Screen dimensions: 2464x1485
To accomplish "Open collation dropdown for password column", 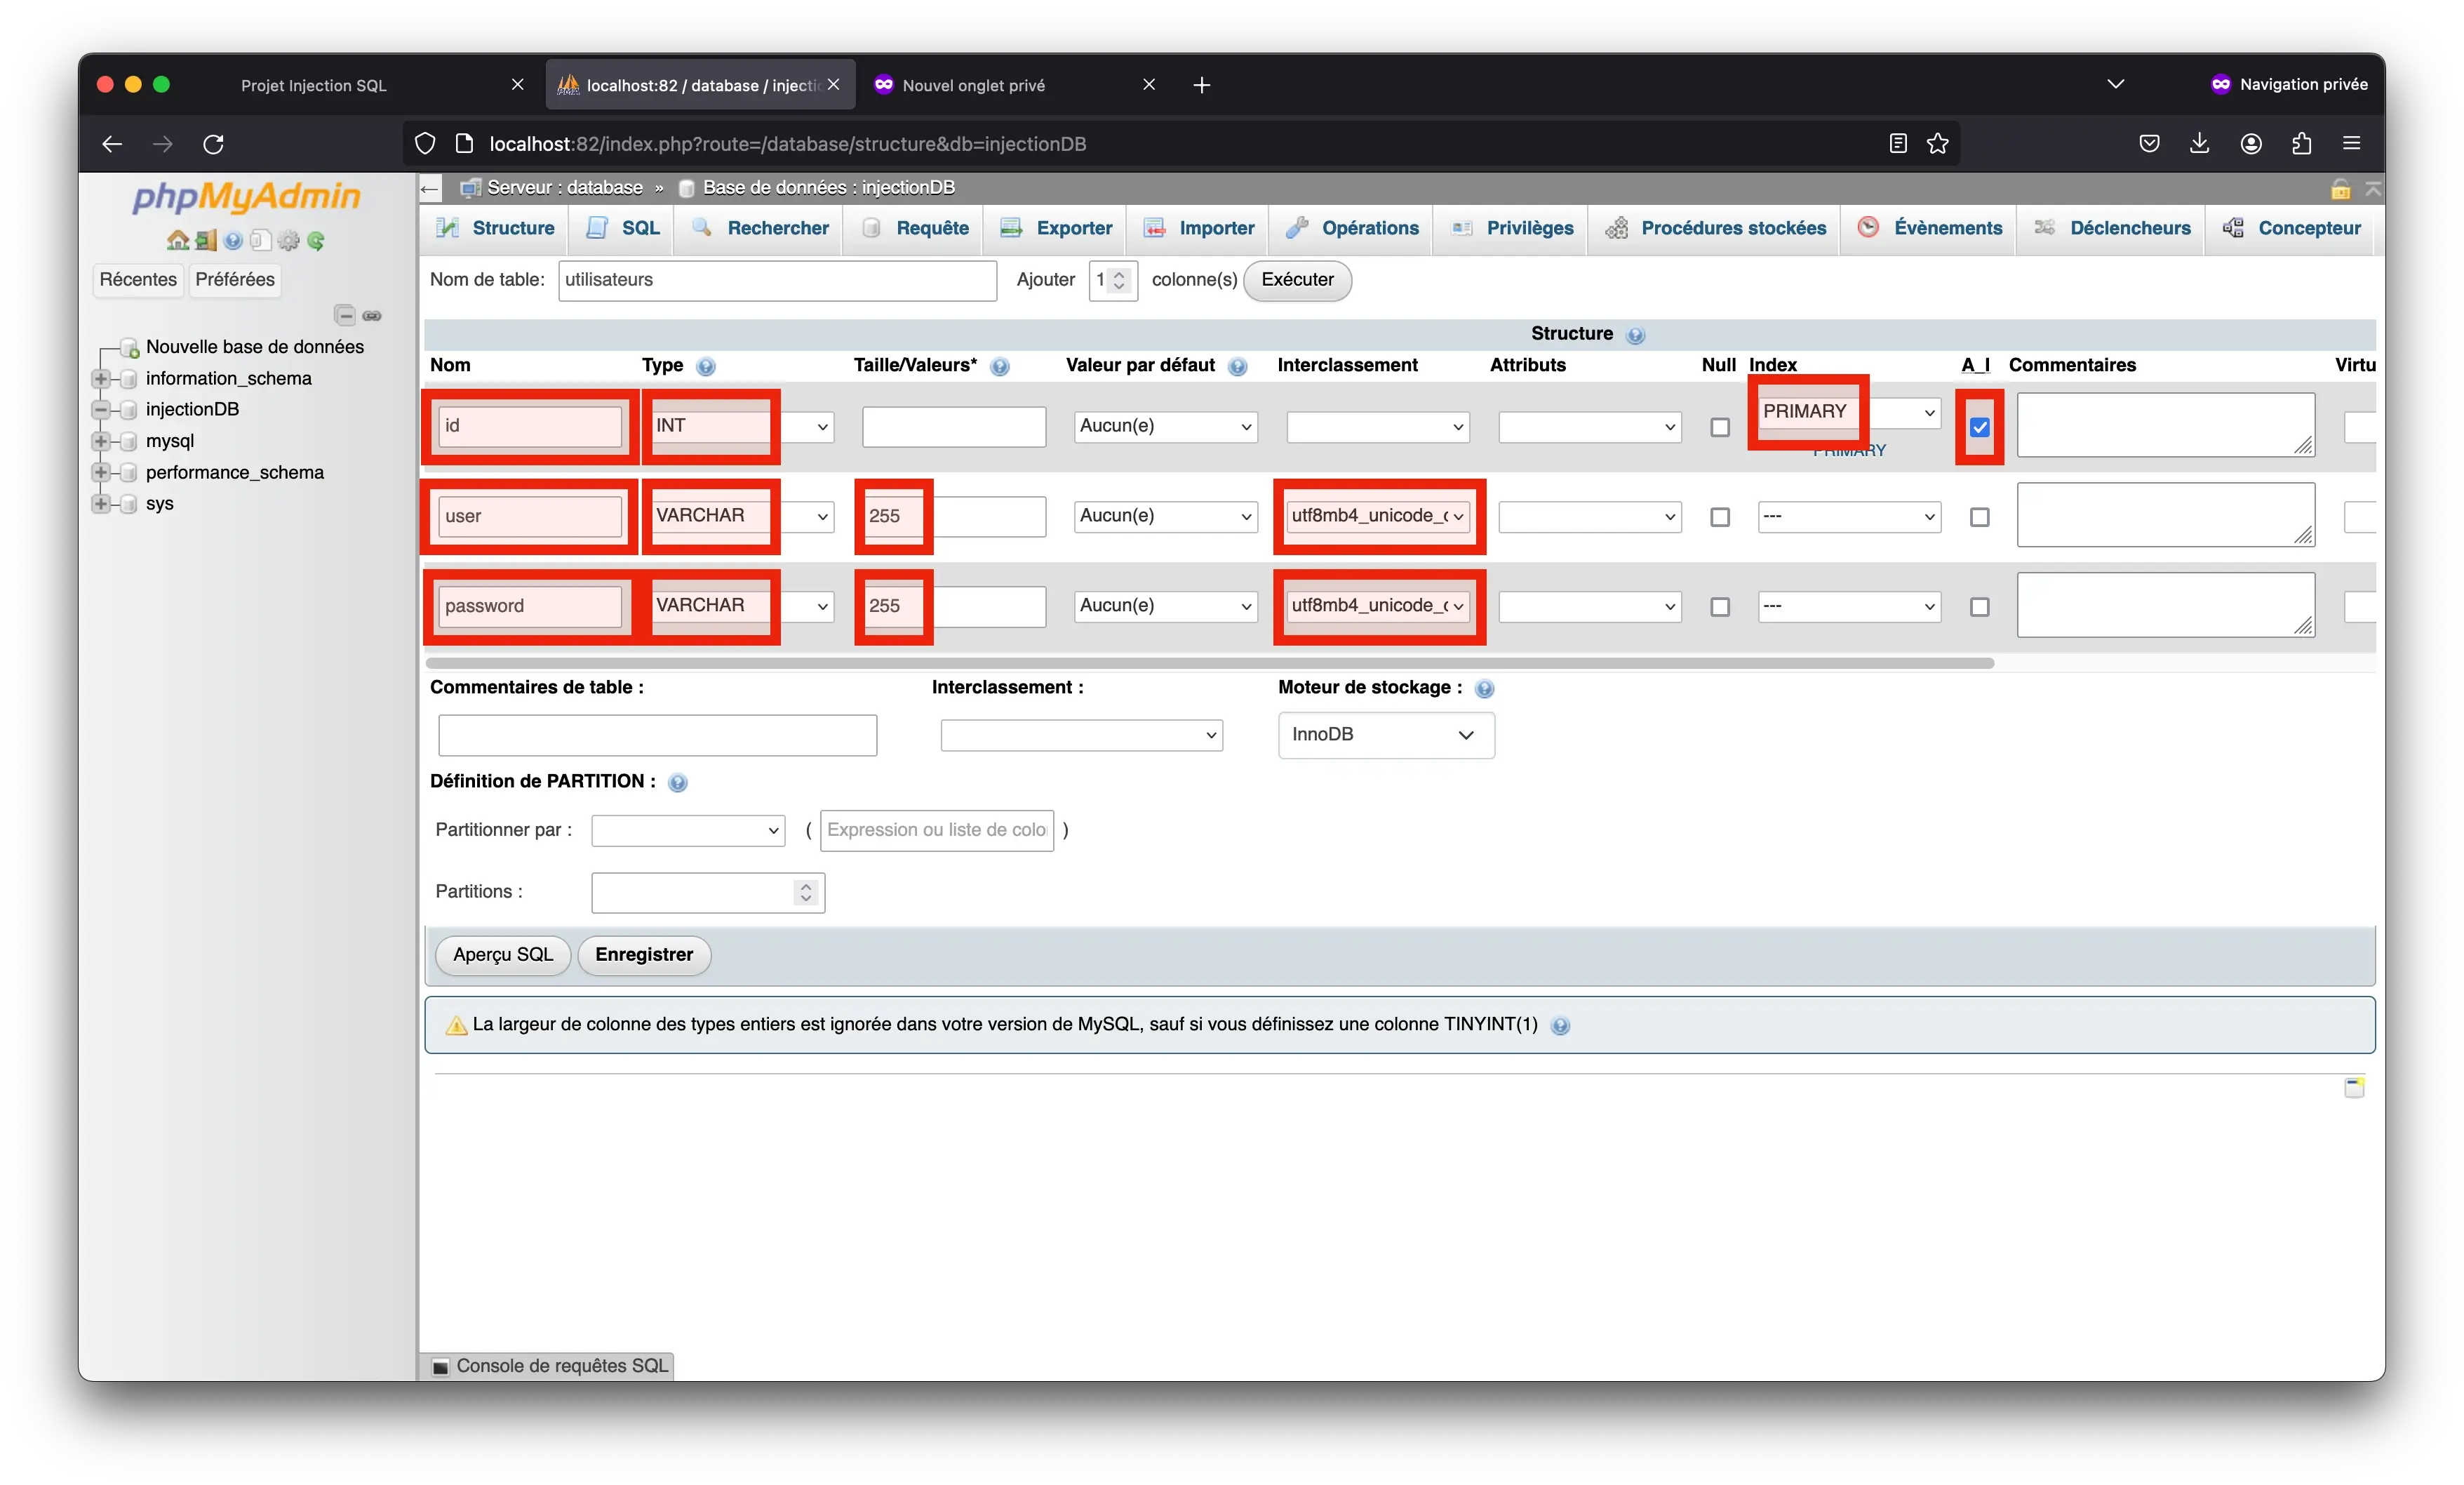I will click(1378, 607).
